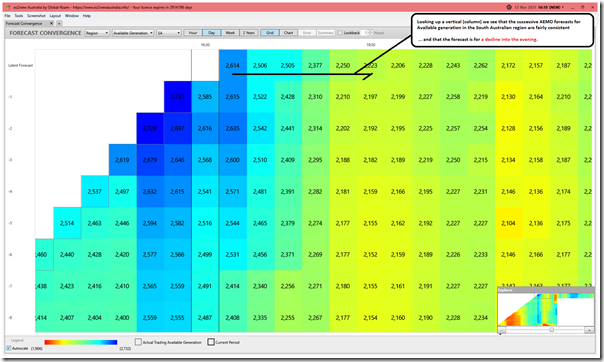This screenshot has width=604, height=362.
Task: Adjust the Explorer zoom slider handle
Action: 552,330
